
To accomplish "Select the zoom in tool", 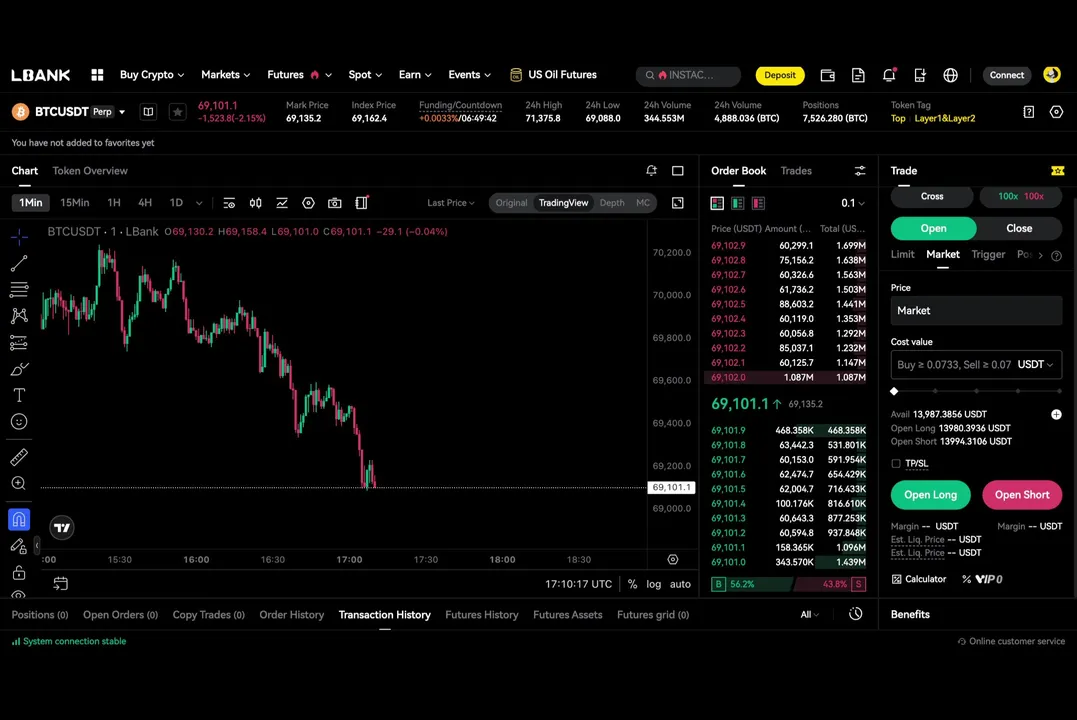I will 19,483.
